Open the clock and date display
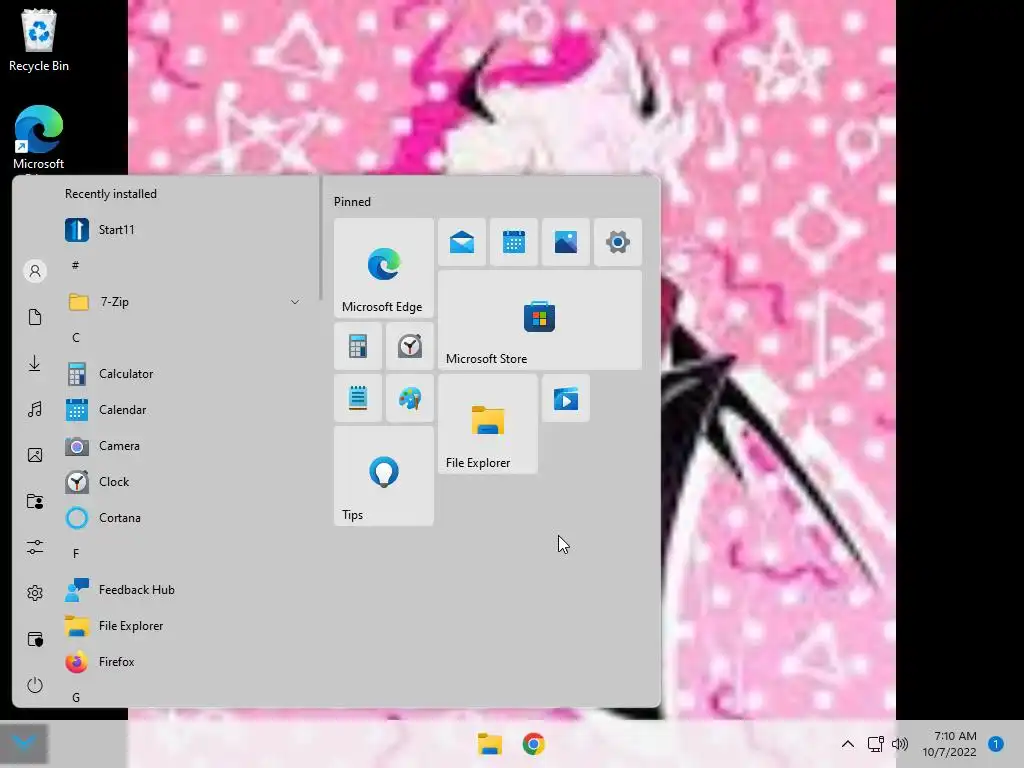The width and height of the screenshot is (1024, 768). click(949, 744)
